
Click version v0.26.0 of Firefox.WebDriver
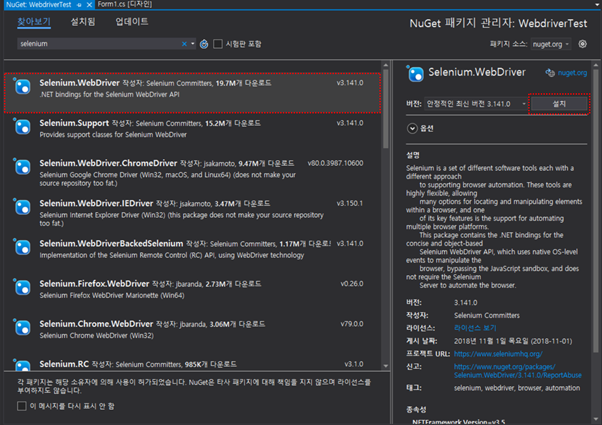(352, 284)
